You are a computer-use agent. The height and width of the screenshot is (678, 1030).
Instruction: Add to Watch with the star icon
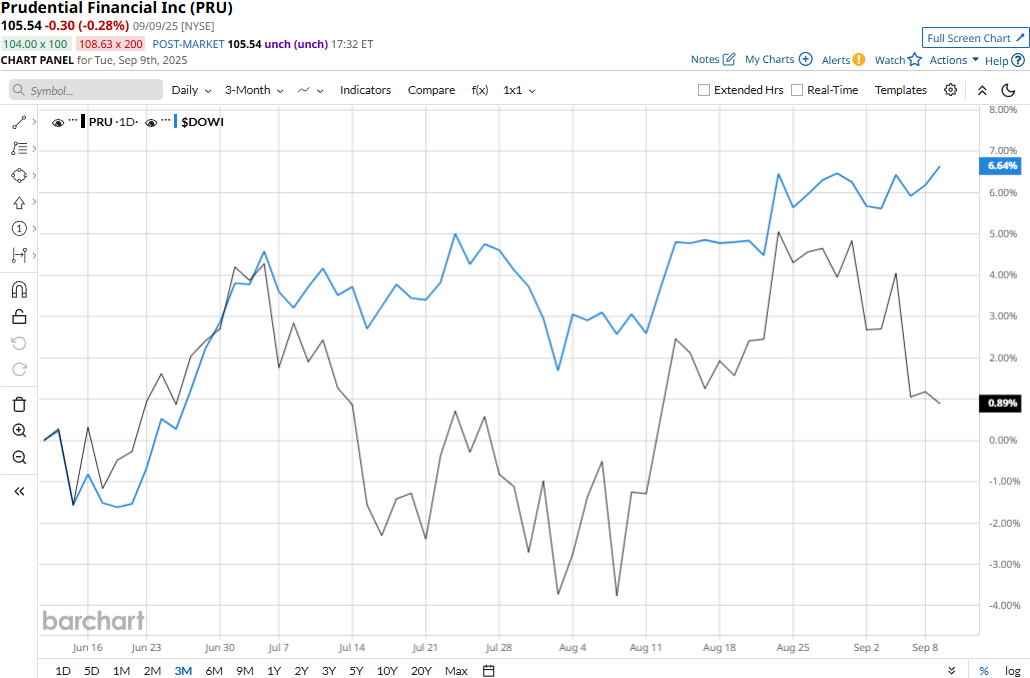915,60
